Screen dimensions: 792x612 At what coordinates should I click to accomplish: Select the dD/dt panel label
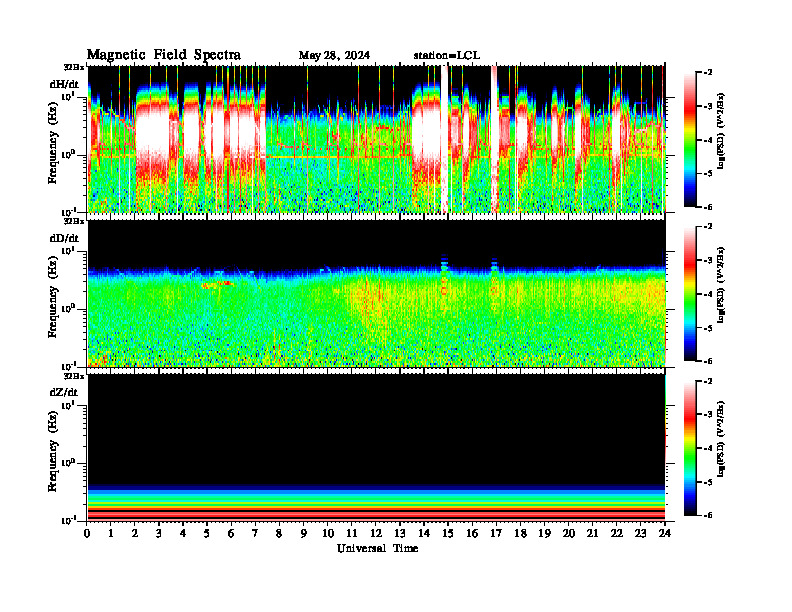tap(64, 238)
